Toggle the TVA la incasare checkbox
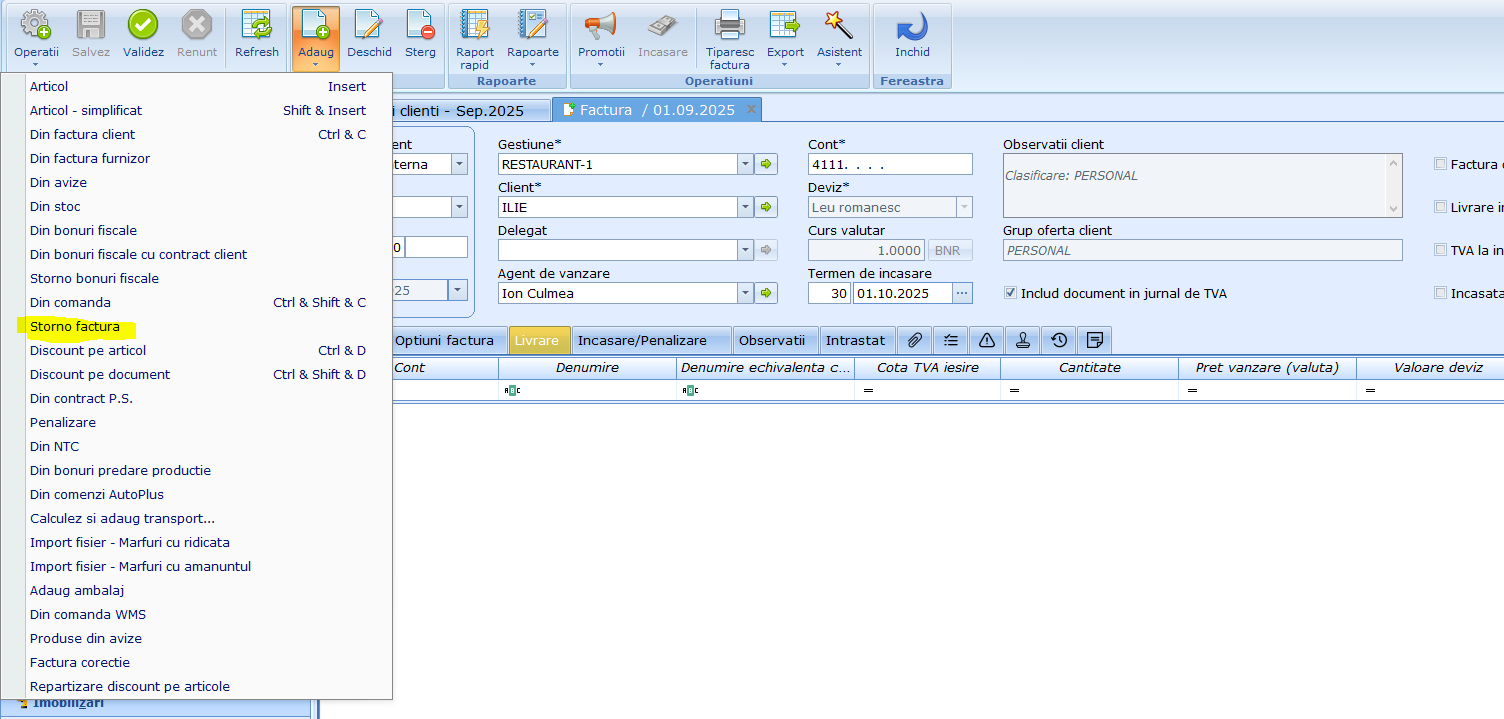 (1441, 250)
